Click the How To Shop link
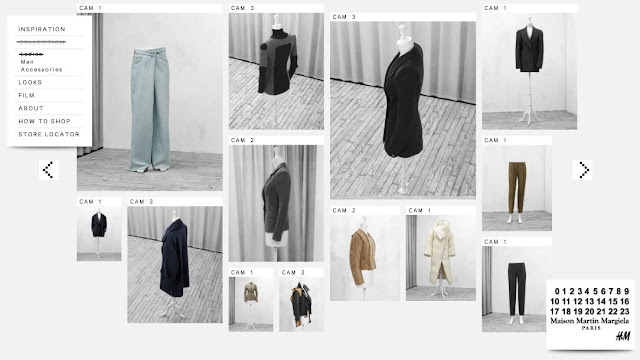The width and height of the screenshot is (640, 360). 44,121
